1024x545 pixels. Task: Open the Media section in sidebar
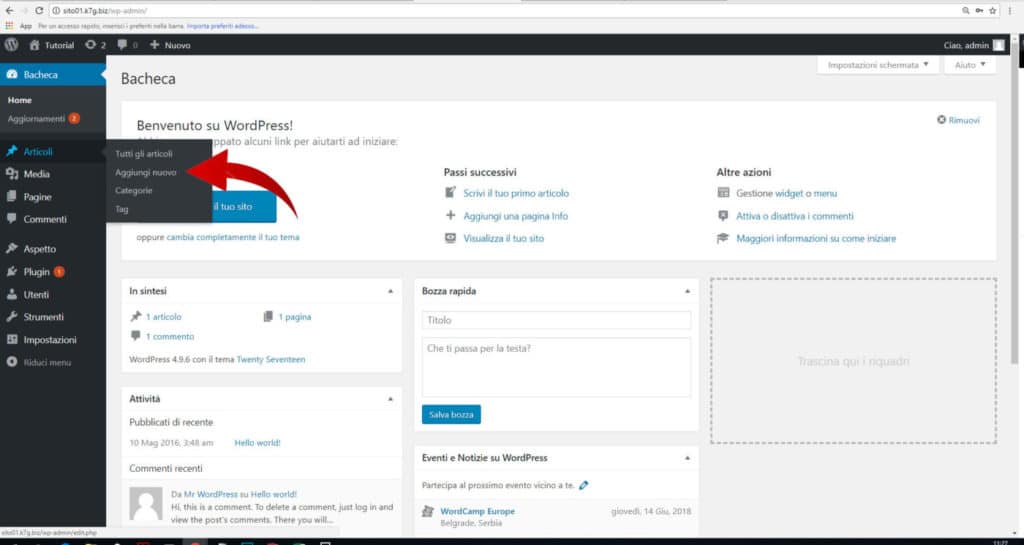37,174
